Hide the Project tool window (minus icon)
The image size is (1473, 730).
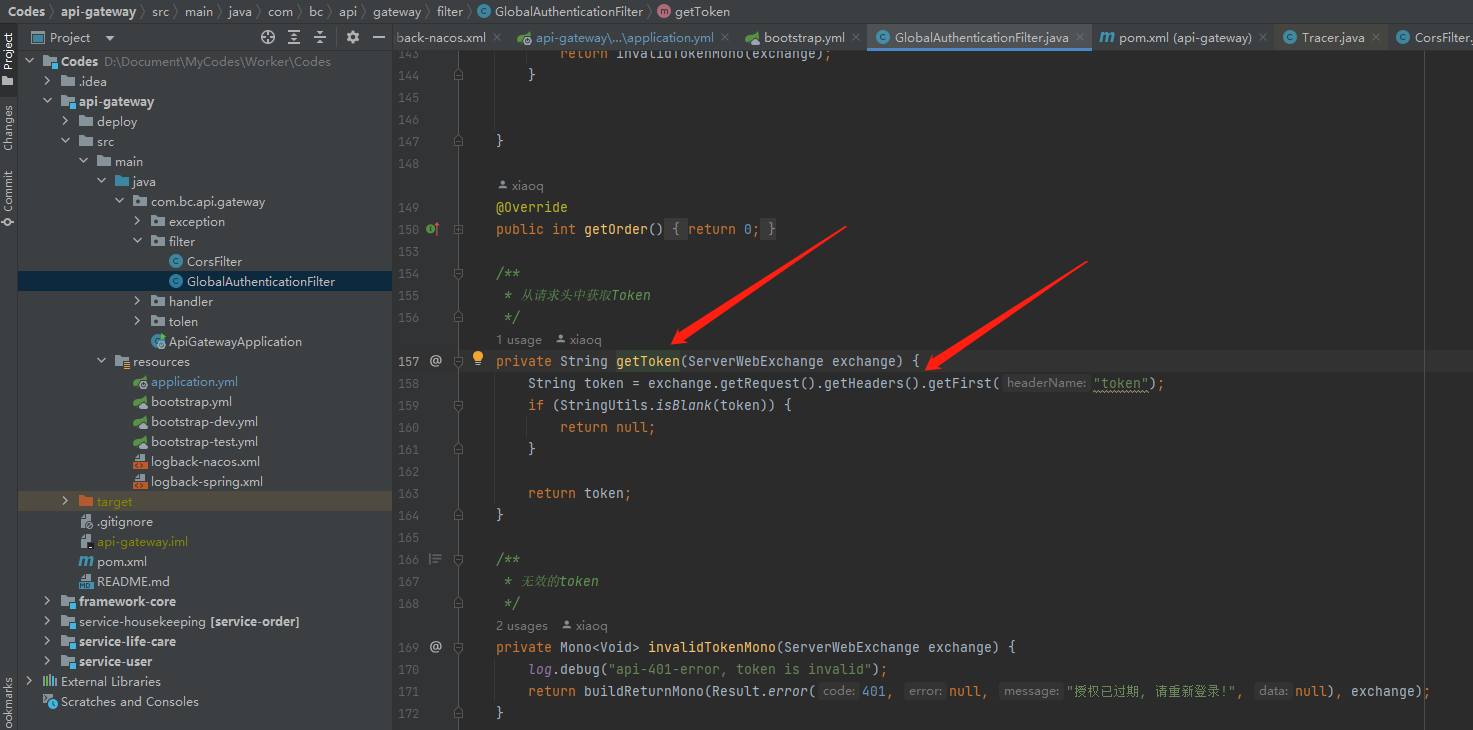click(379, 37)
